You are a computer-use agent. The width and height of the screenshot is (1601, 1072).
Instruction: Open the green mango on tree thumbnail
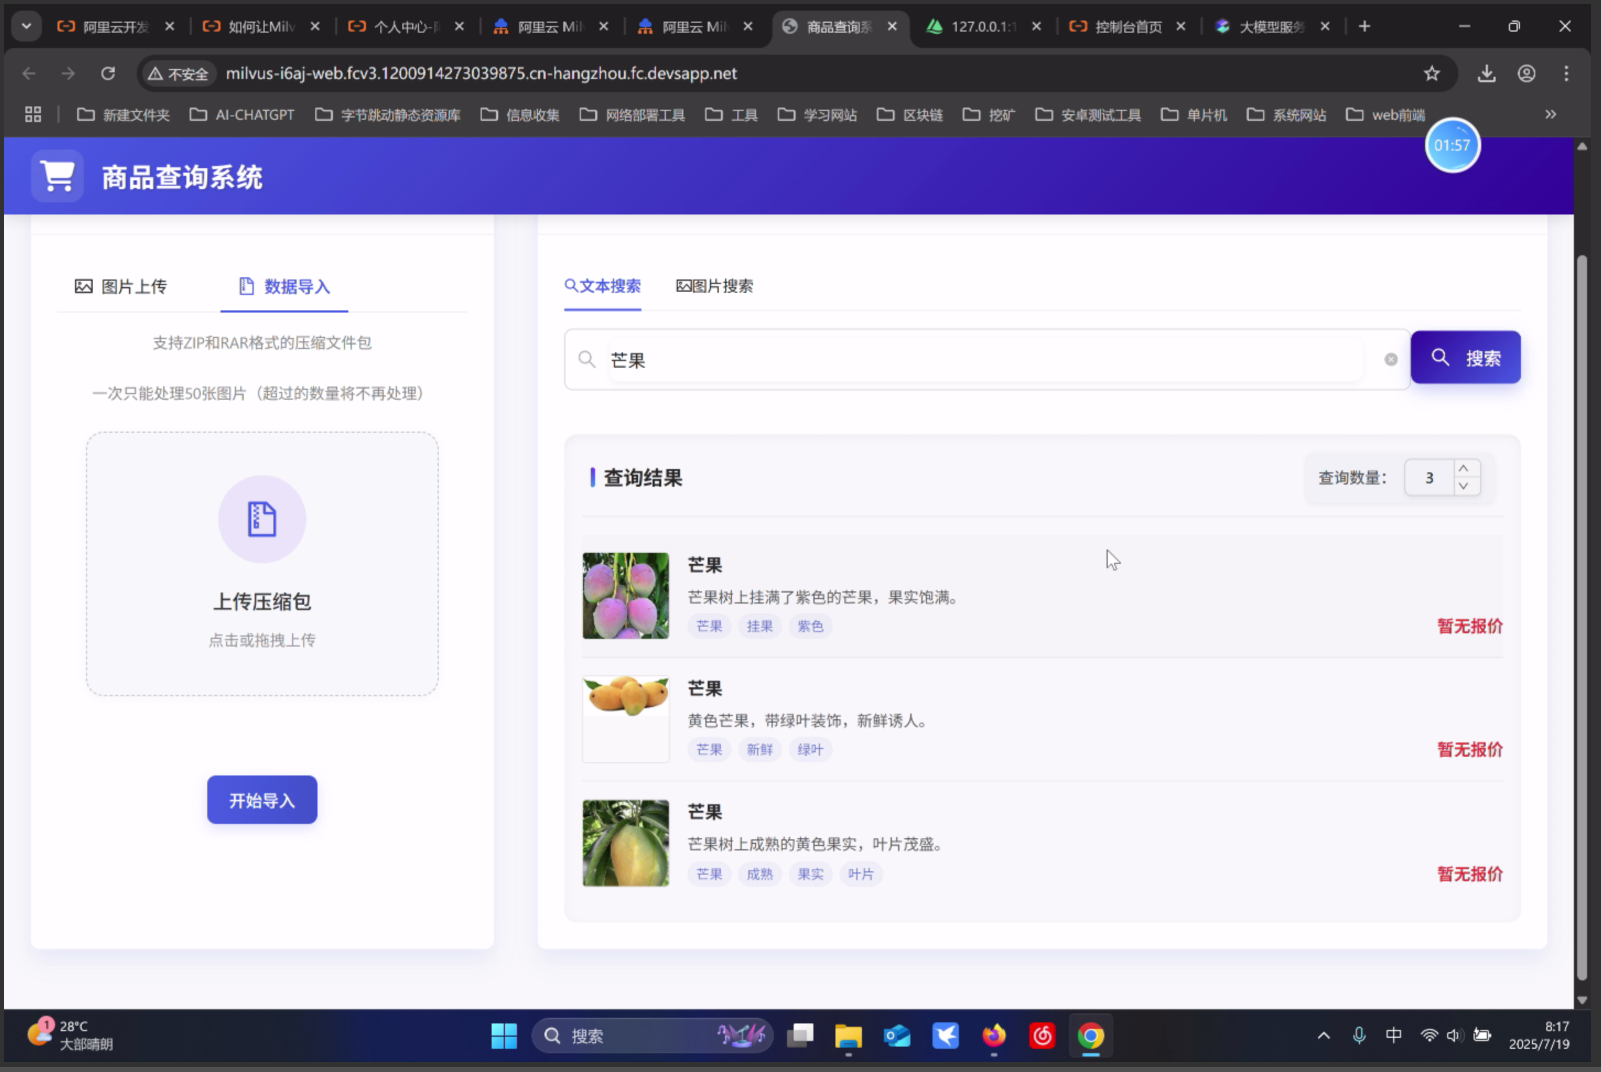pos(626,843)
